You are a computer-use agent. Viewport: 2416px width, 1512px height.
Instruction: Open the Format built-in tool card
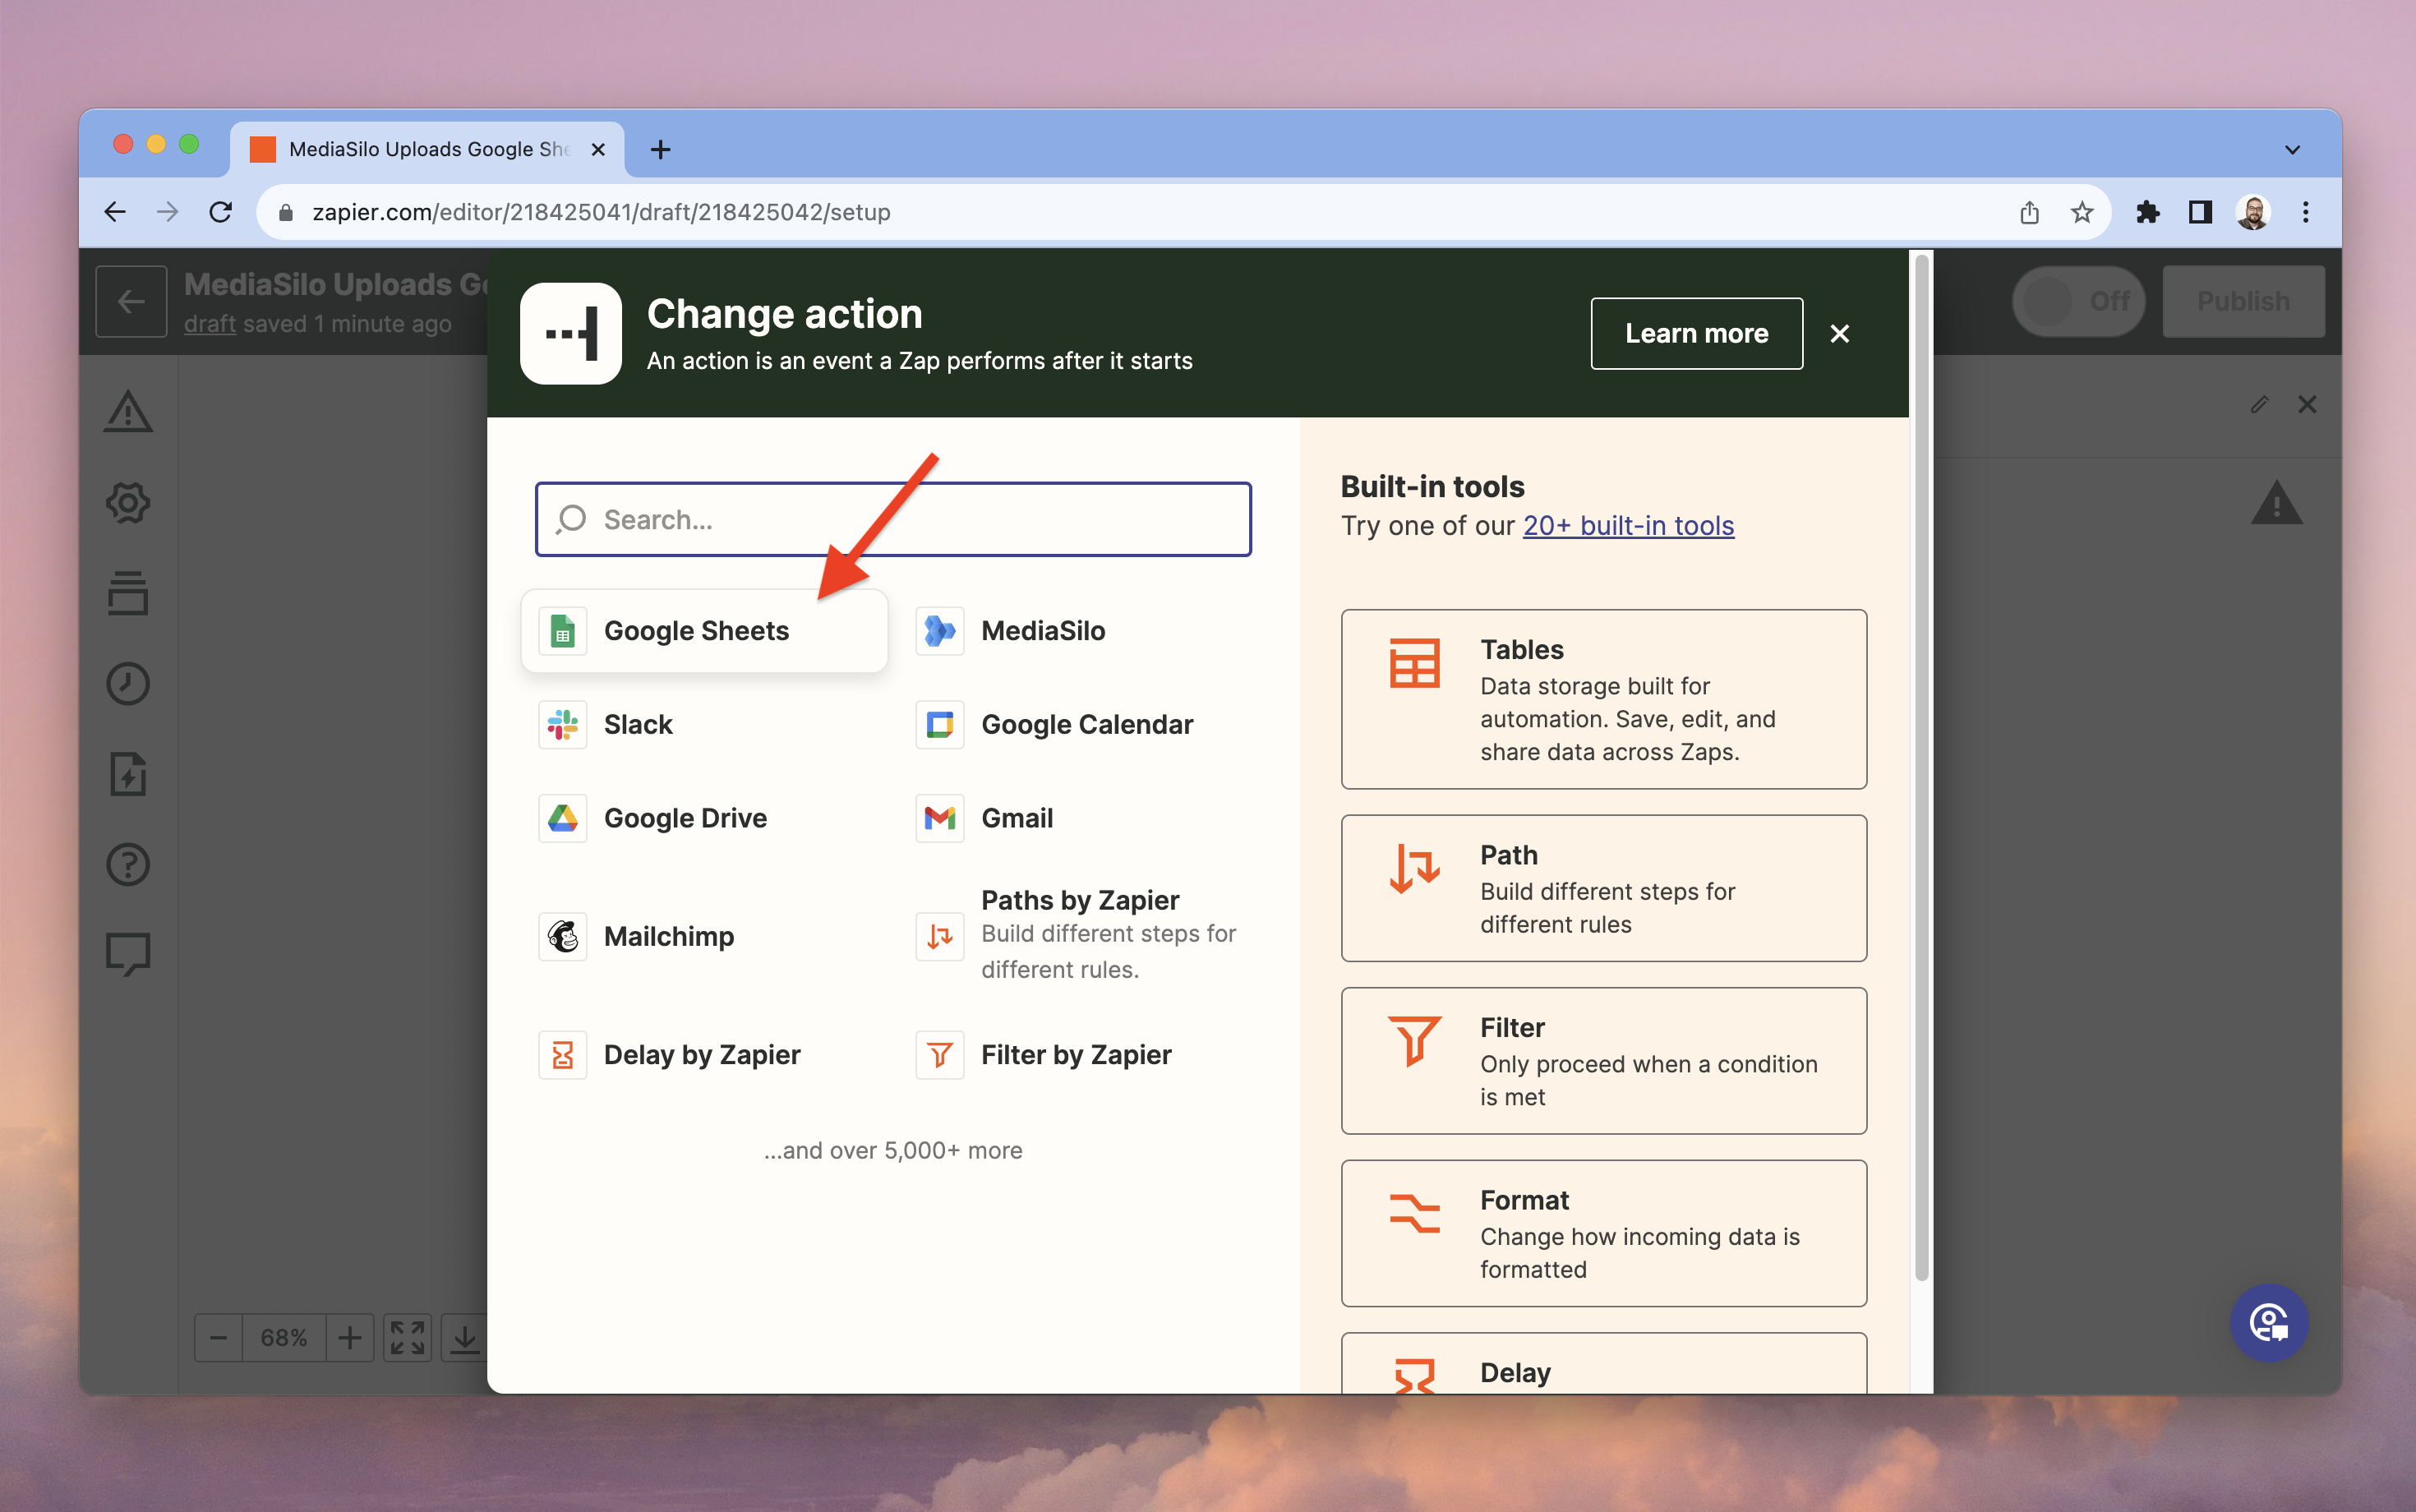1604,1233
